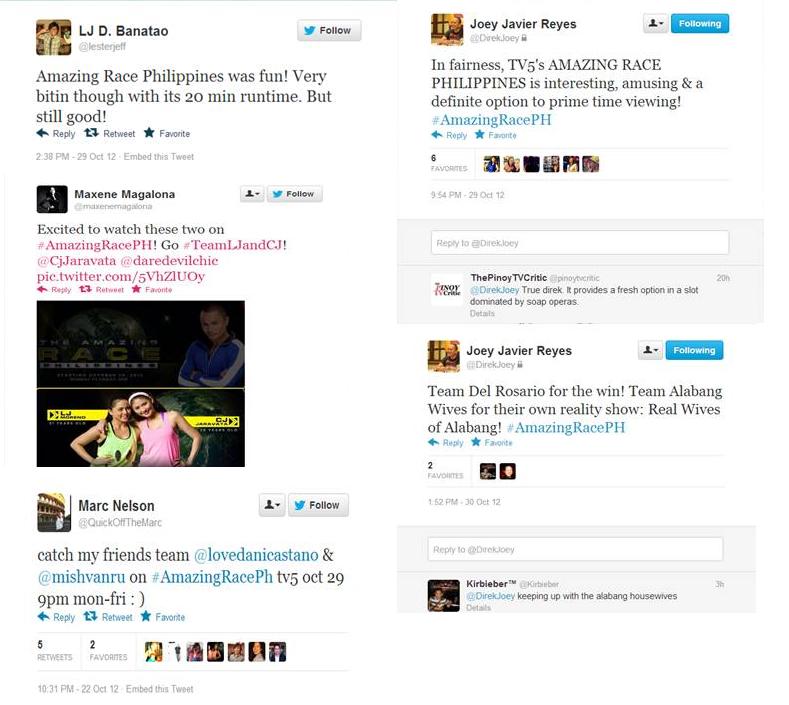The height and width of the screenshot is (705, 789).
Task: Click Favorite star on LJ D. Banatao's tweet
Action: (x=149, y=133)
